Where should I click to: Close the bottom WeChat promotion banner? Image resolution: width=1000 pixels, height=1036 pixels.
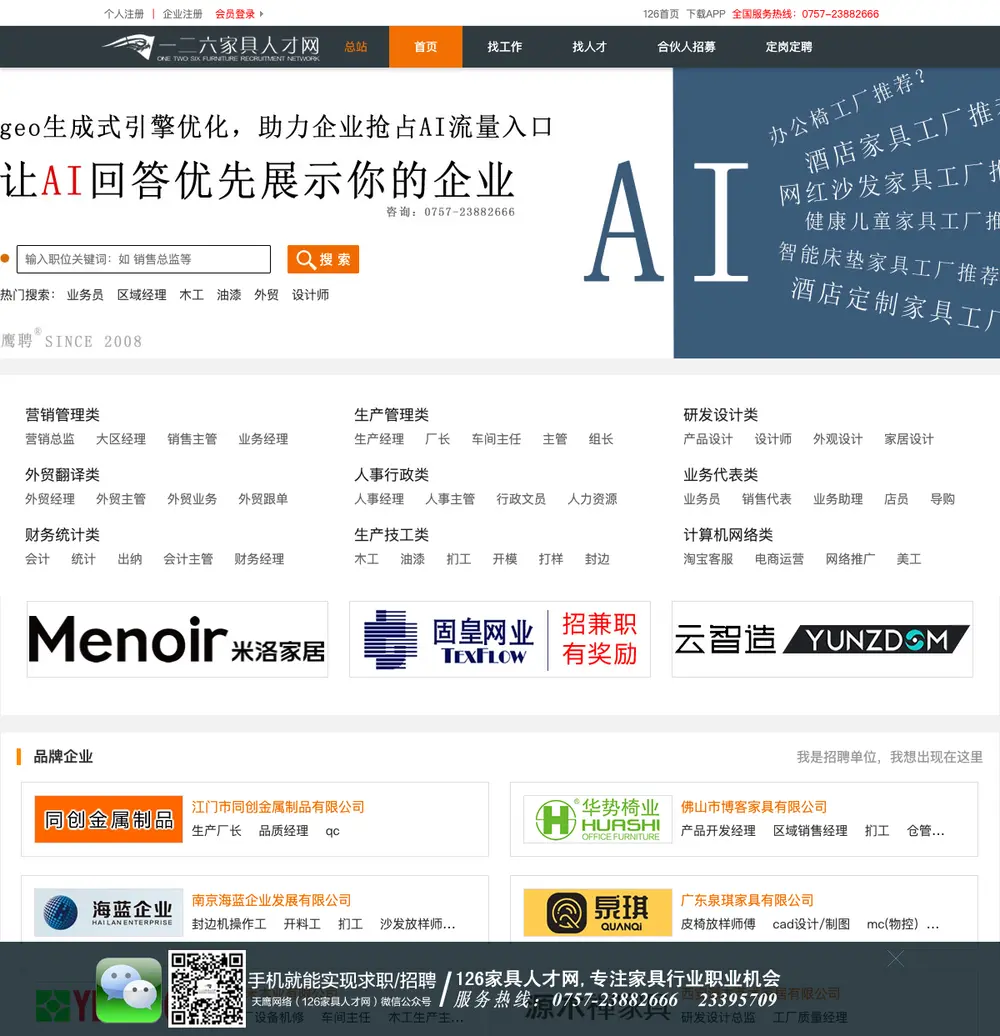coord(896,959)
